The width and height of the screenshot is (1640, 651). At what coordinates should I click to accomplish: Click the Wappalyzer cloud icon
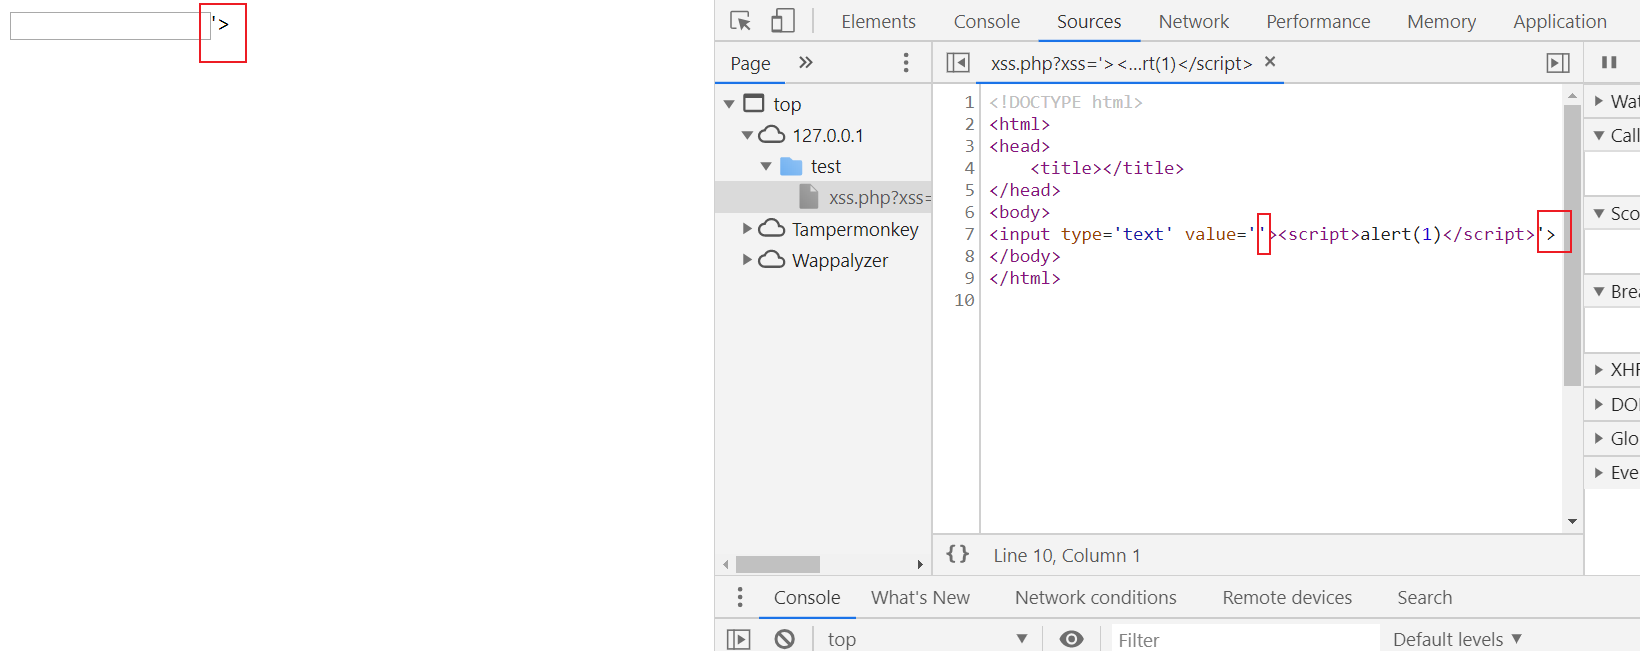(771, 259)
